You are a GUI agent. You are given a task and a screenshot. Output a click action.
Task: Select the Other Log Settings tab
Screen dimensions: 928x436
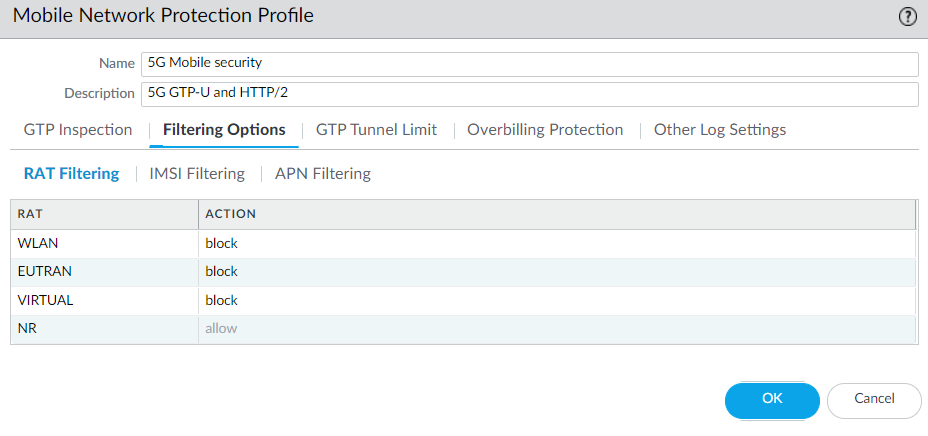click(x=719, y=130)
